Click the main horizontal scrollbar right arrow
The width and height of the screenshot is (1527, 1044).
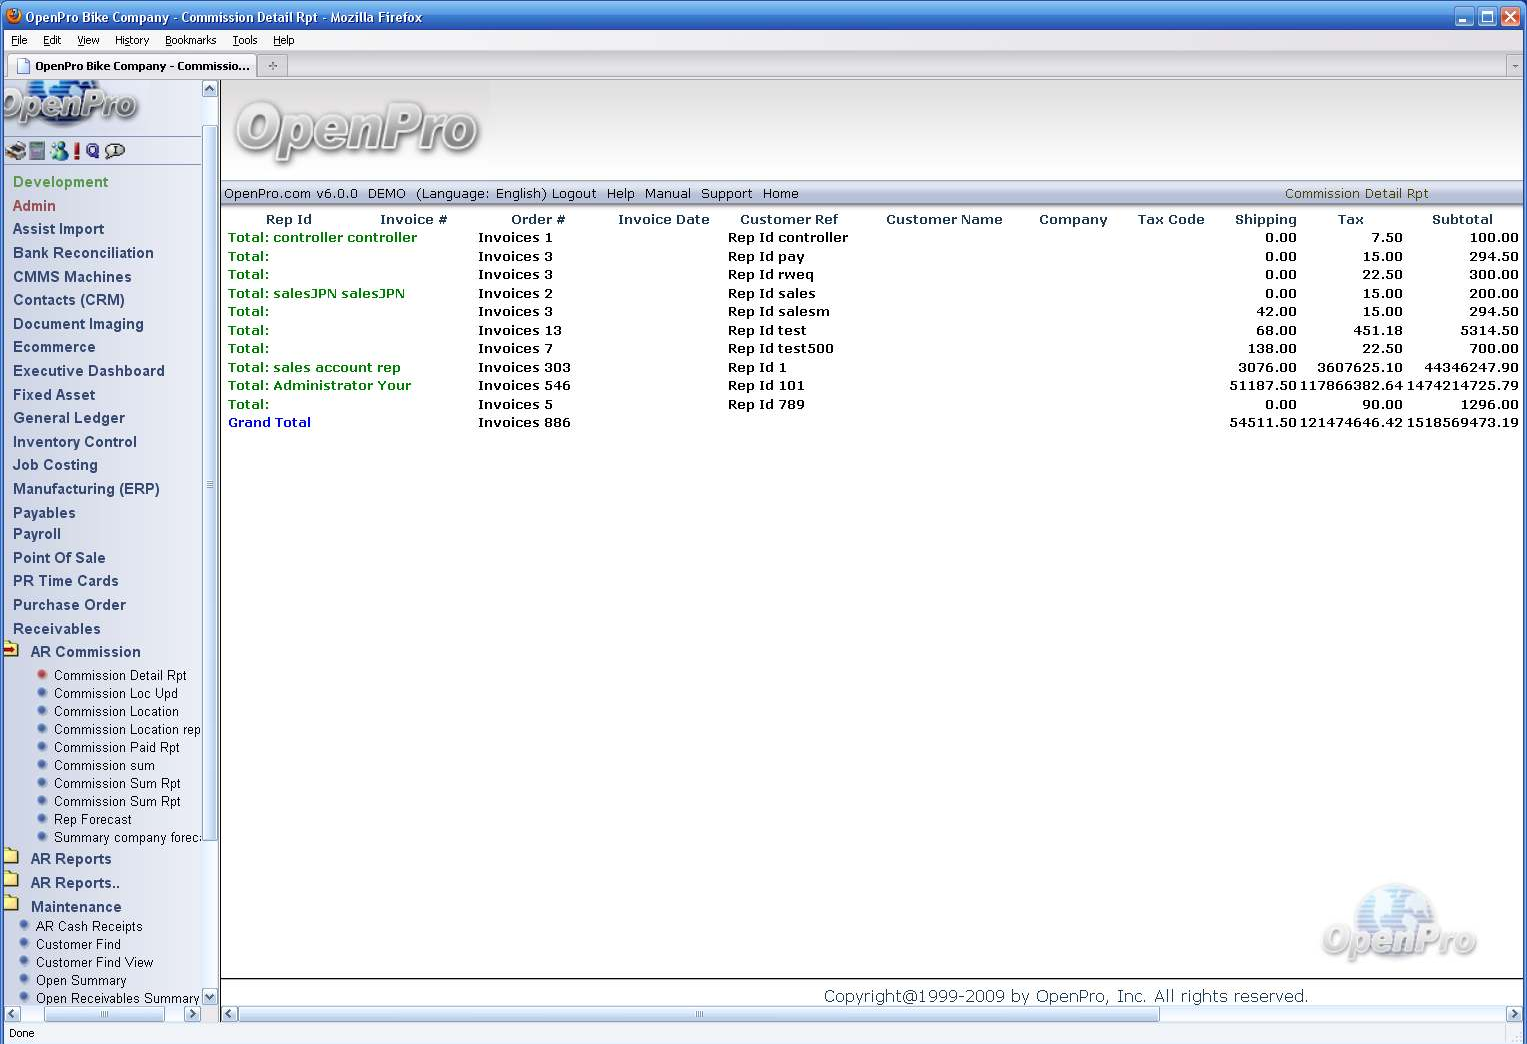point(1513,1014)
